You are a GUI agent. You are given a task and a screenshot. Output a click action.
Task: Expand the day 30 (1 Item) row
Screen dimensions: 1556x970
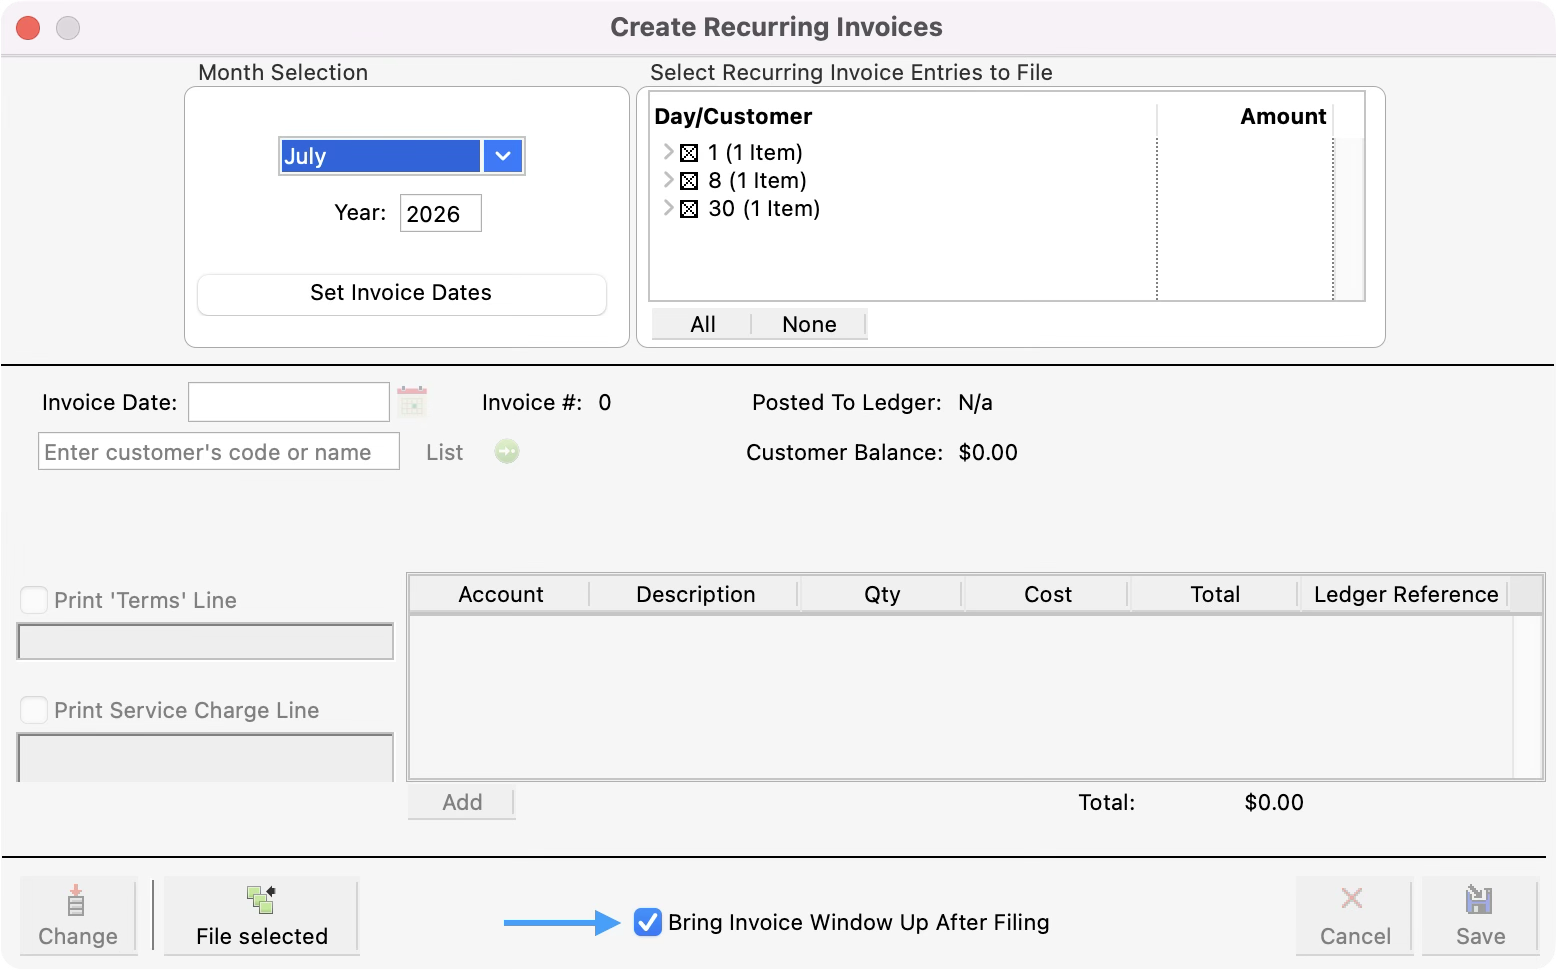[x=668, y=208]
